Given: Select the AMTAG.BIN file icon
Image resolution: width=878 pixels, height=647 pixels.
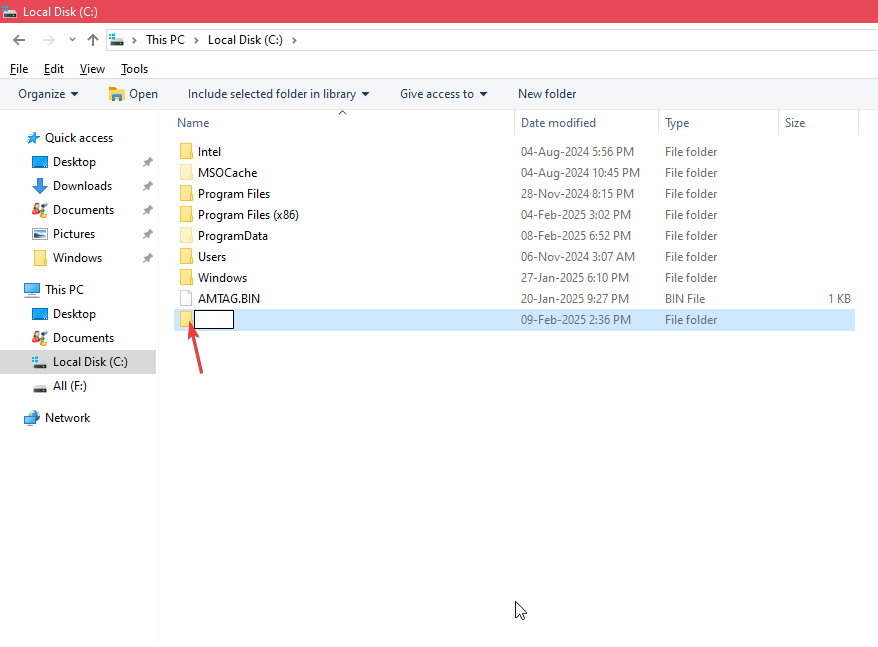Looking at the screenshot, I should pos(186,299).
